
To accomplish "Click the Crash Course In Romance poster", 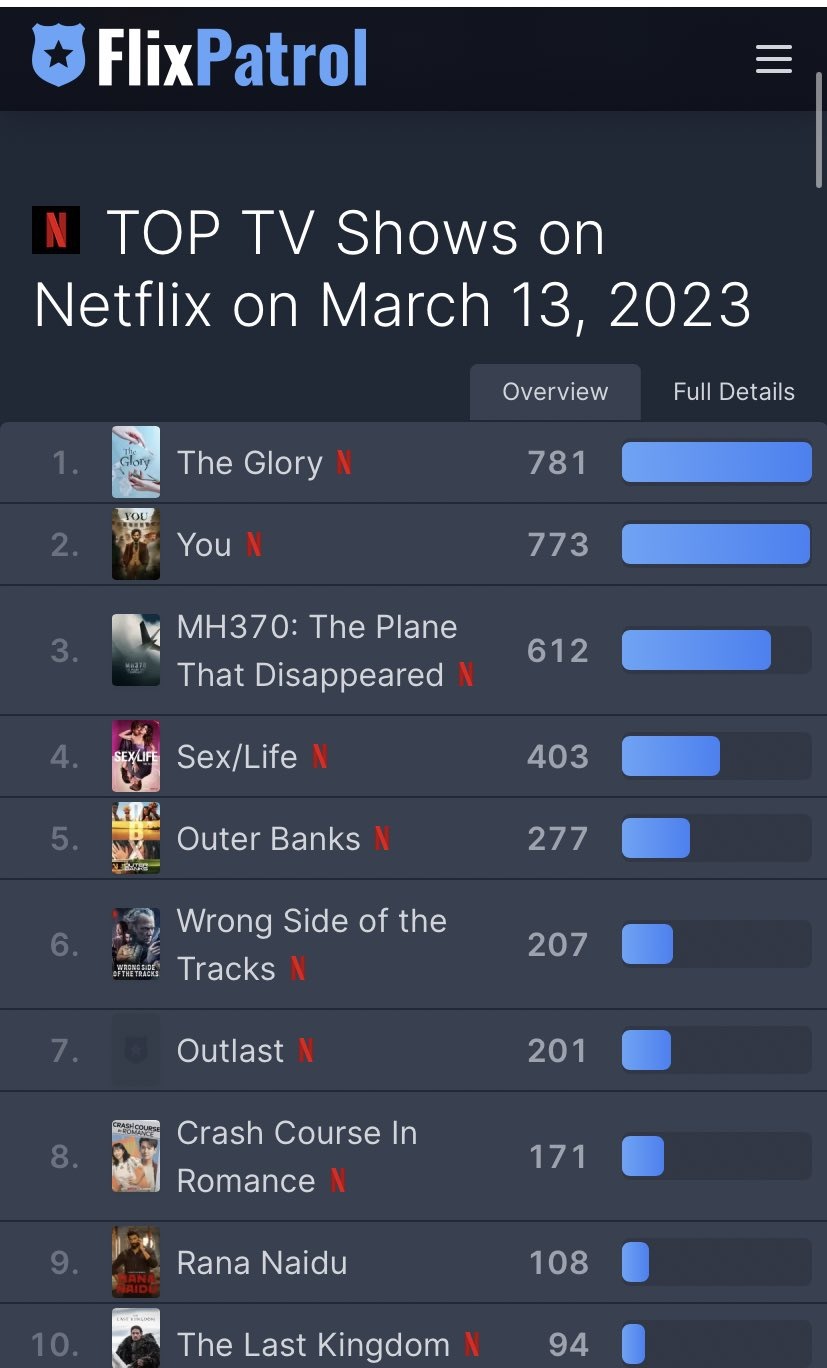I will tap(136, 1157).
